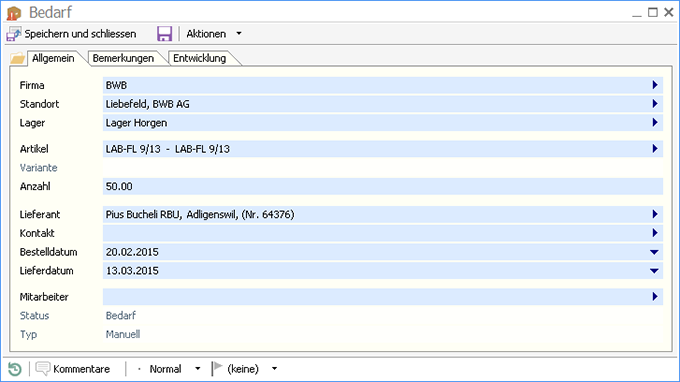
Task: Click the flag icon in bottom bar
Action: coord(217,369)
